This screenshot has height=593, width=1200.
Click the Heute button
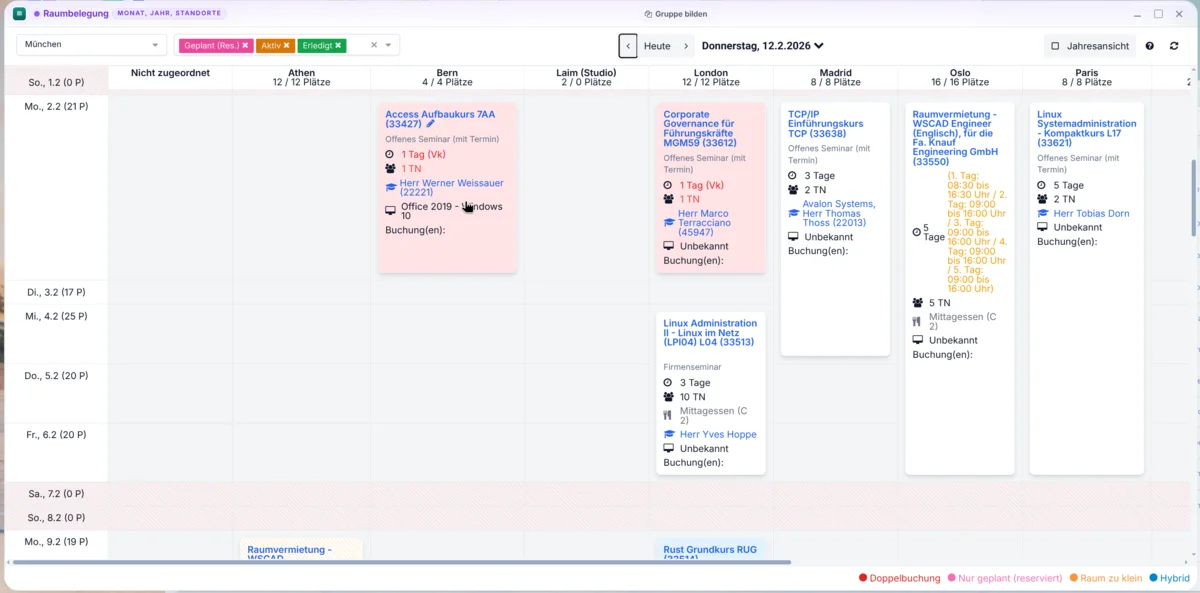click(657, 46)
